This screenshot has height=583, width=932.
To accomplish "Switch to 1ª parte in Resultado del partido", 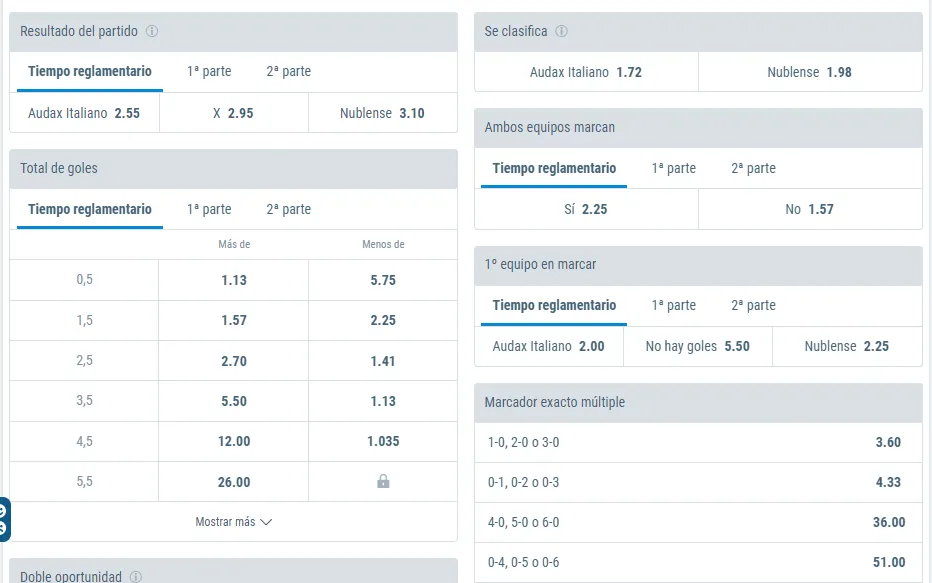I will [209, 71].
